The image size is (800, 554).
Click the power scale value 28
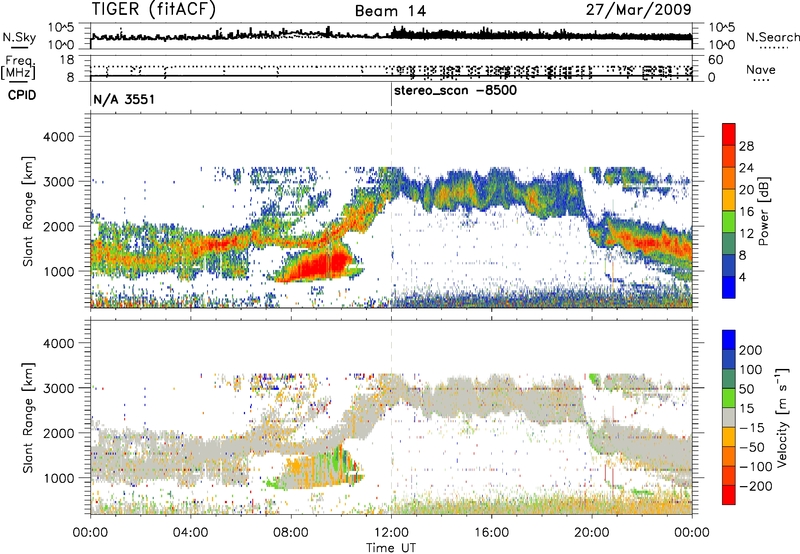[x=746, y=146]
